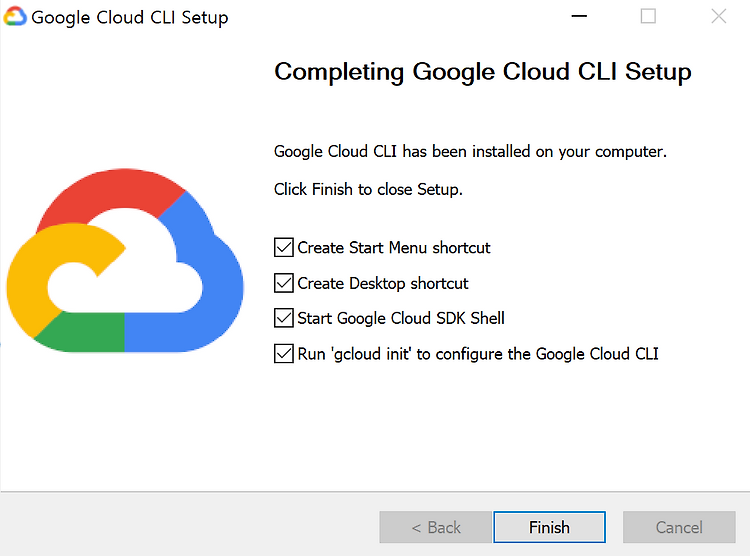Click the large Google Cloud logo image

[125, 260]
